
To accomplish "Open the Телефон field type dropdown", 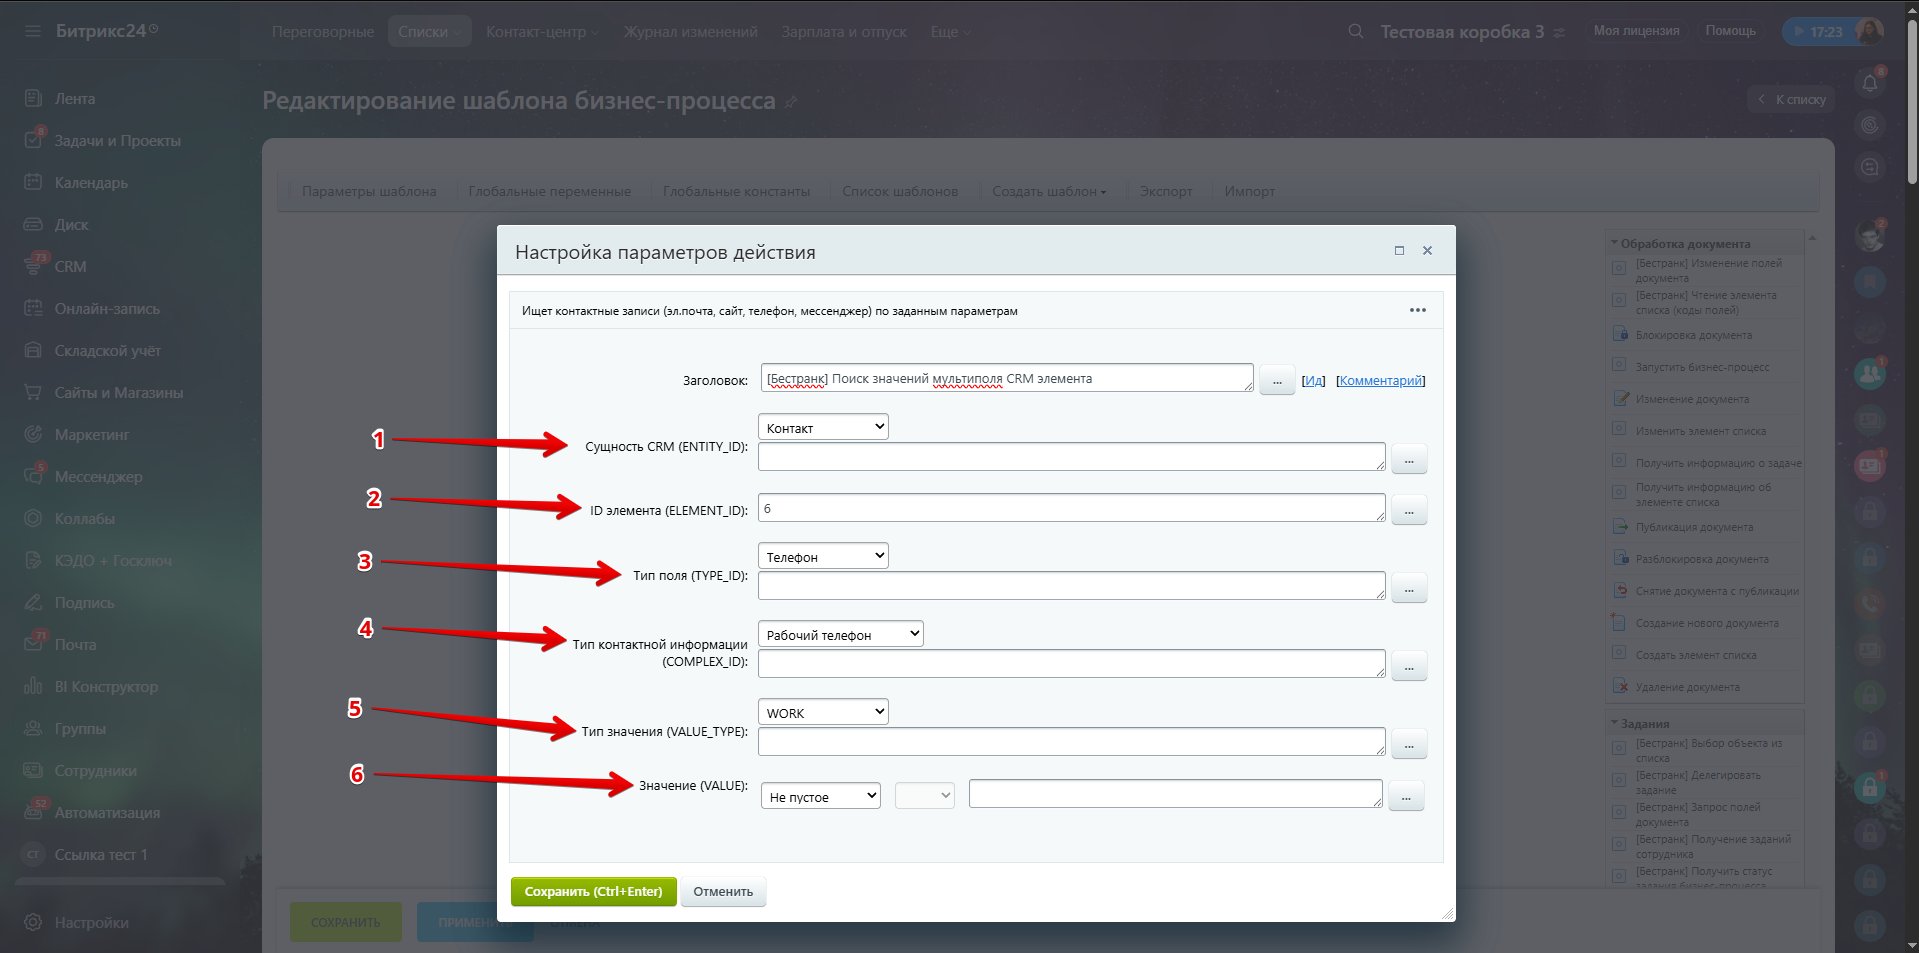I will coord(823,556).
